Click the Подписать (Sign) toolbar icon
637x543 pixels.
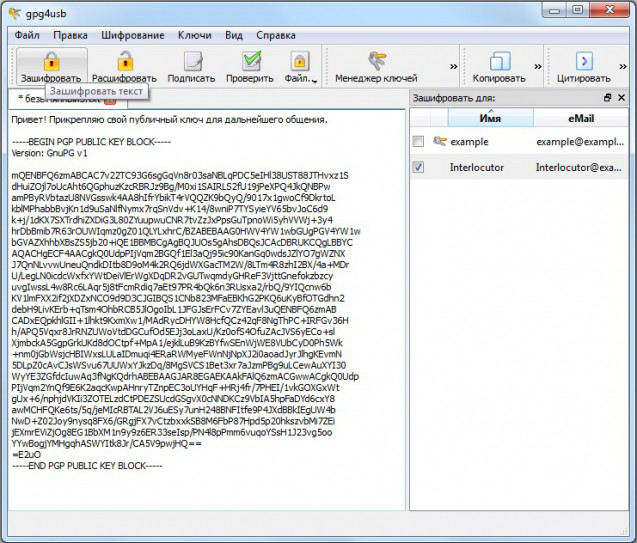191,66
